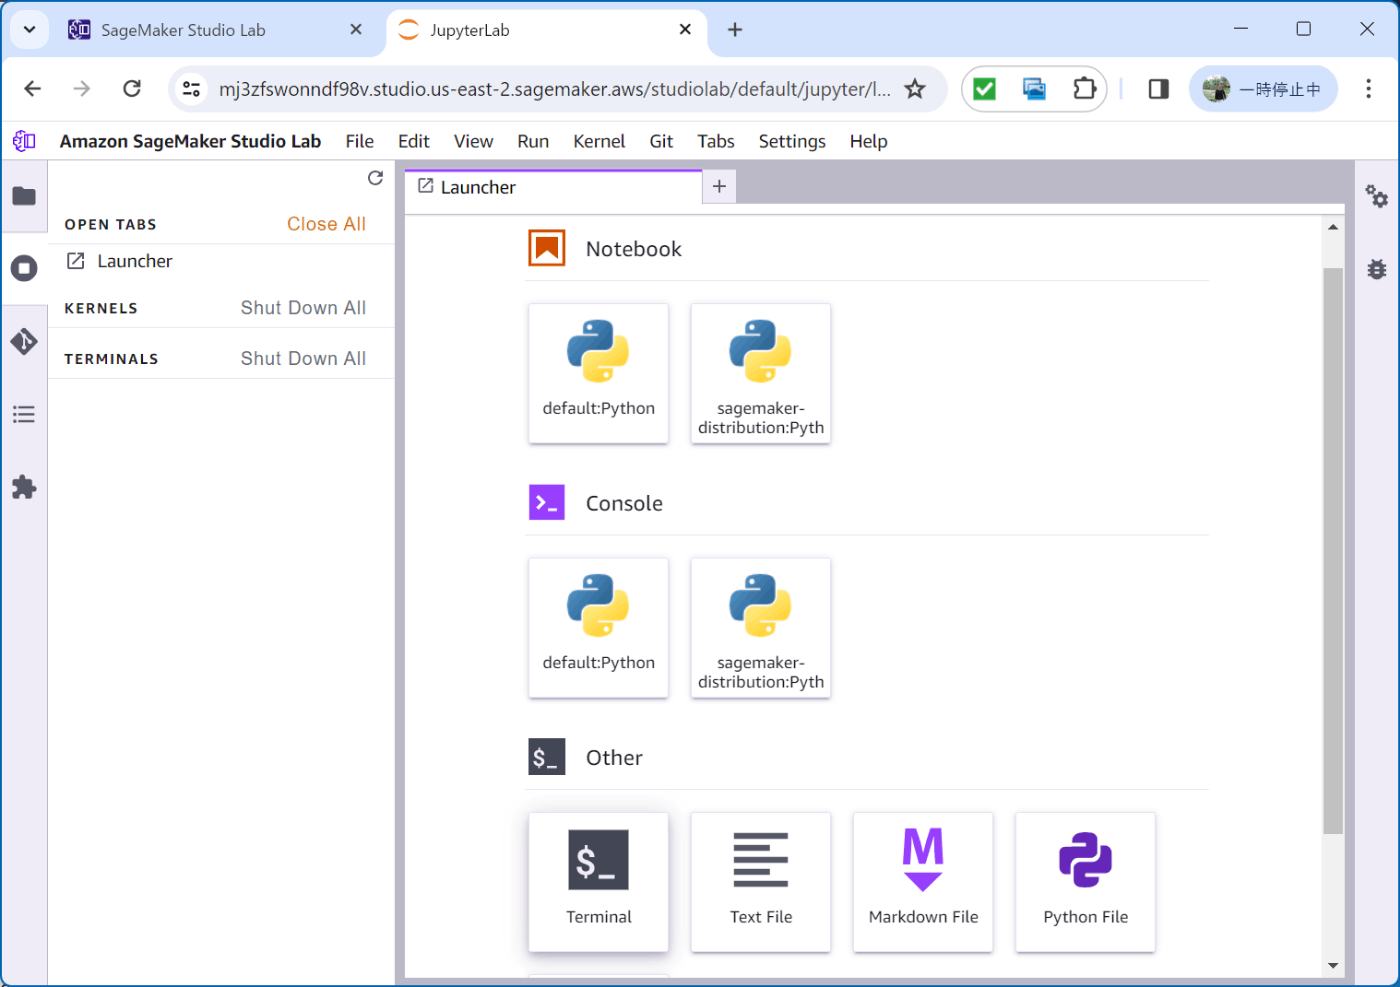The width and height of the screenshot is (1400, 987).
Task: Click the green checkmark extension icon
Action: point(984,89)
